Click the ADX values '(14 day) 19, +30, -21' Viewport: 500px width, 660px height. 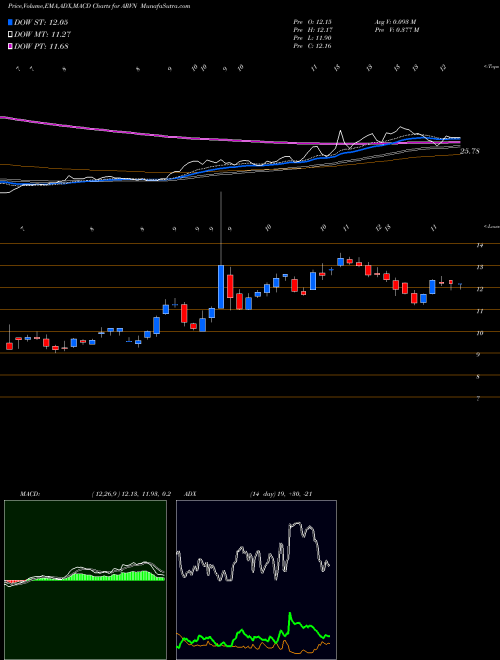pos(280,494)
